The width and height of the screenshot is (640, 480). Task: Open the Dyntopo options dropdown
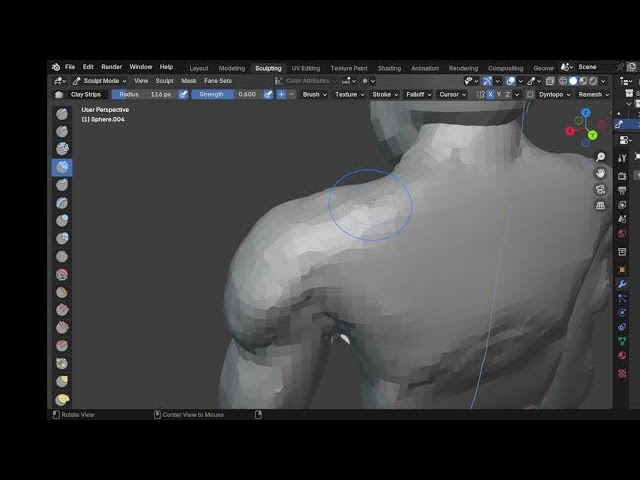coord(555,95)
